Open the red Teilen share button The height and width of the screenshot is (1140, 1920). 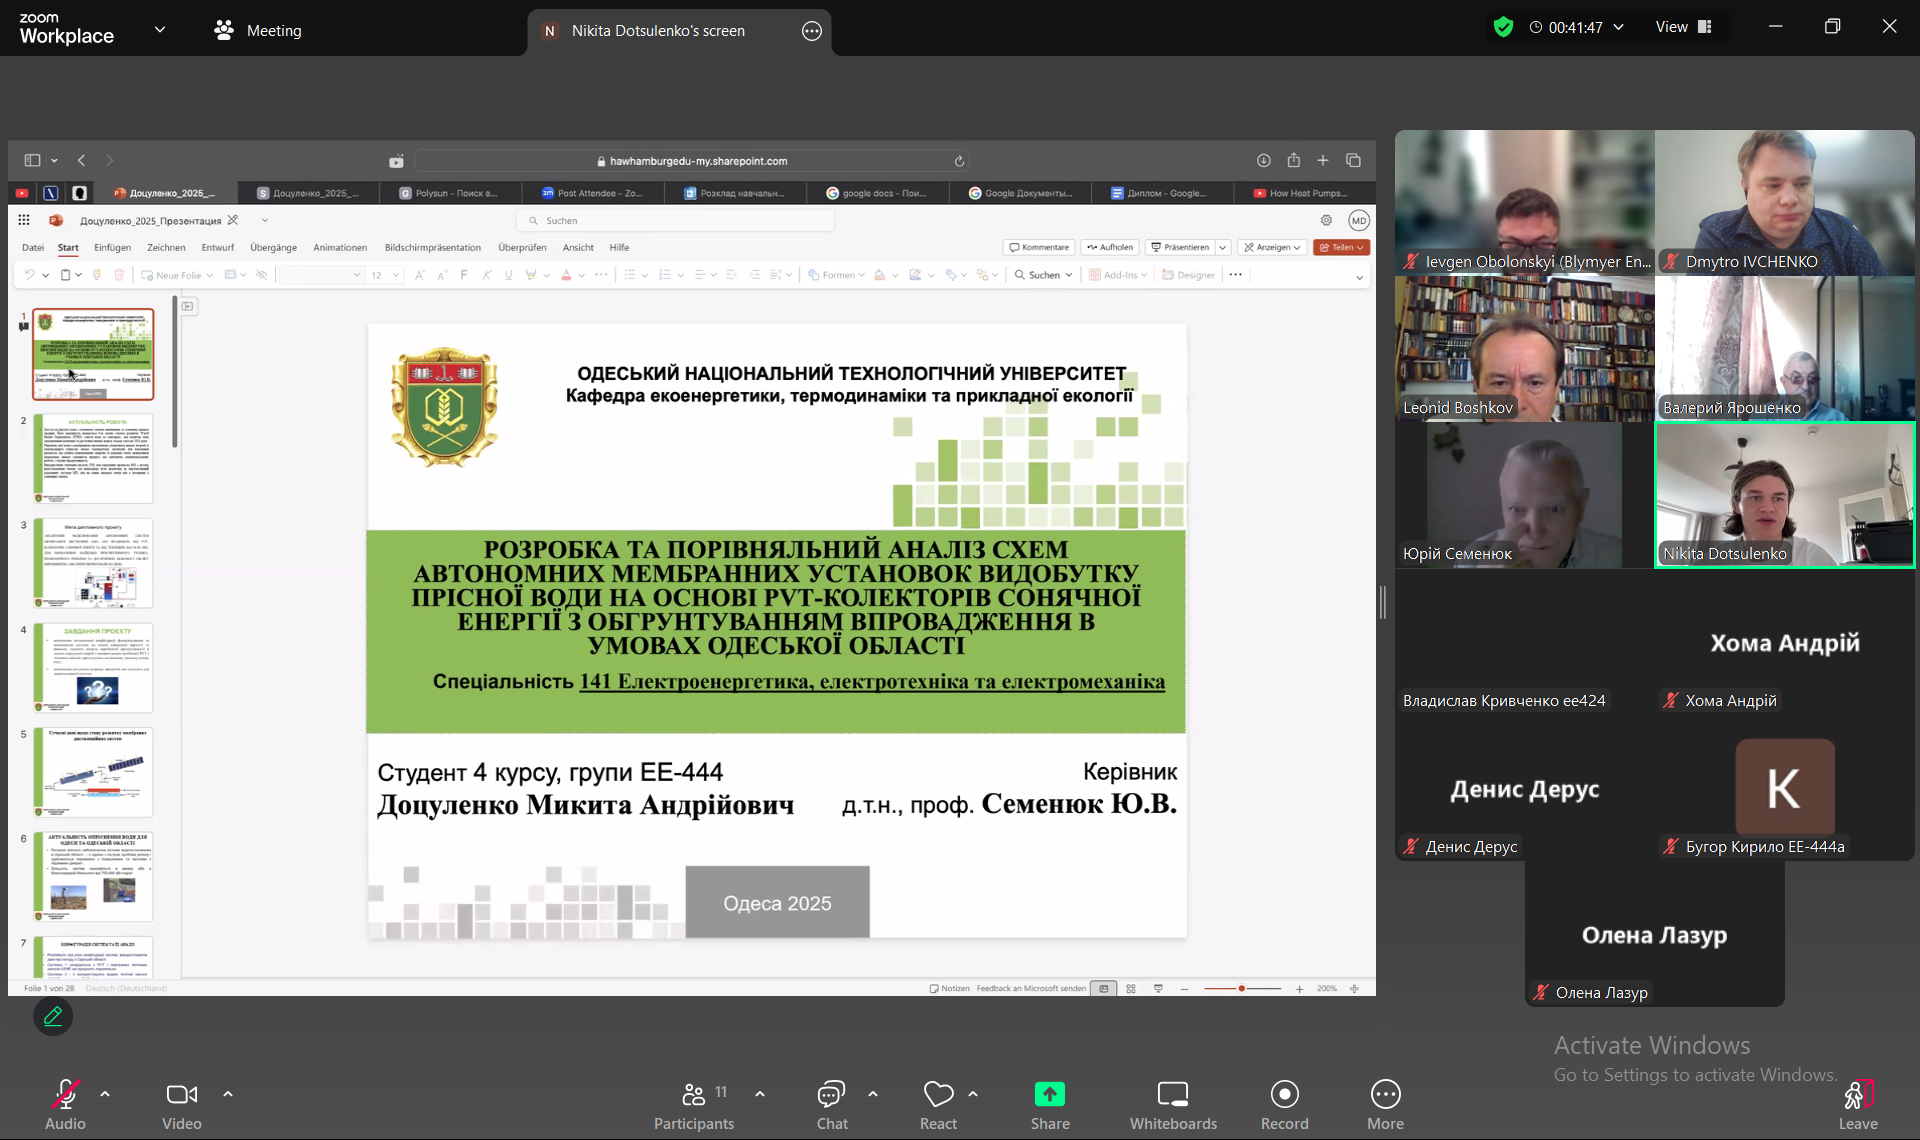point(1341,247)
